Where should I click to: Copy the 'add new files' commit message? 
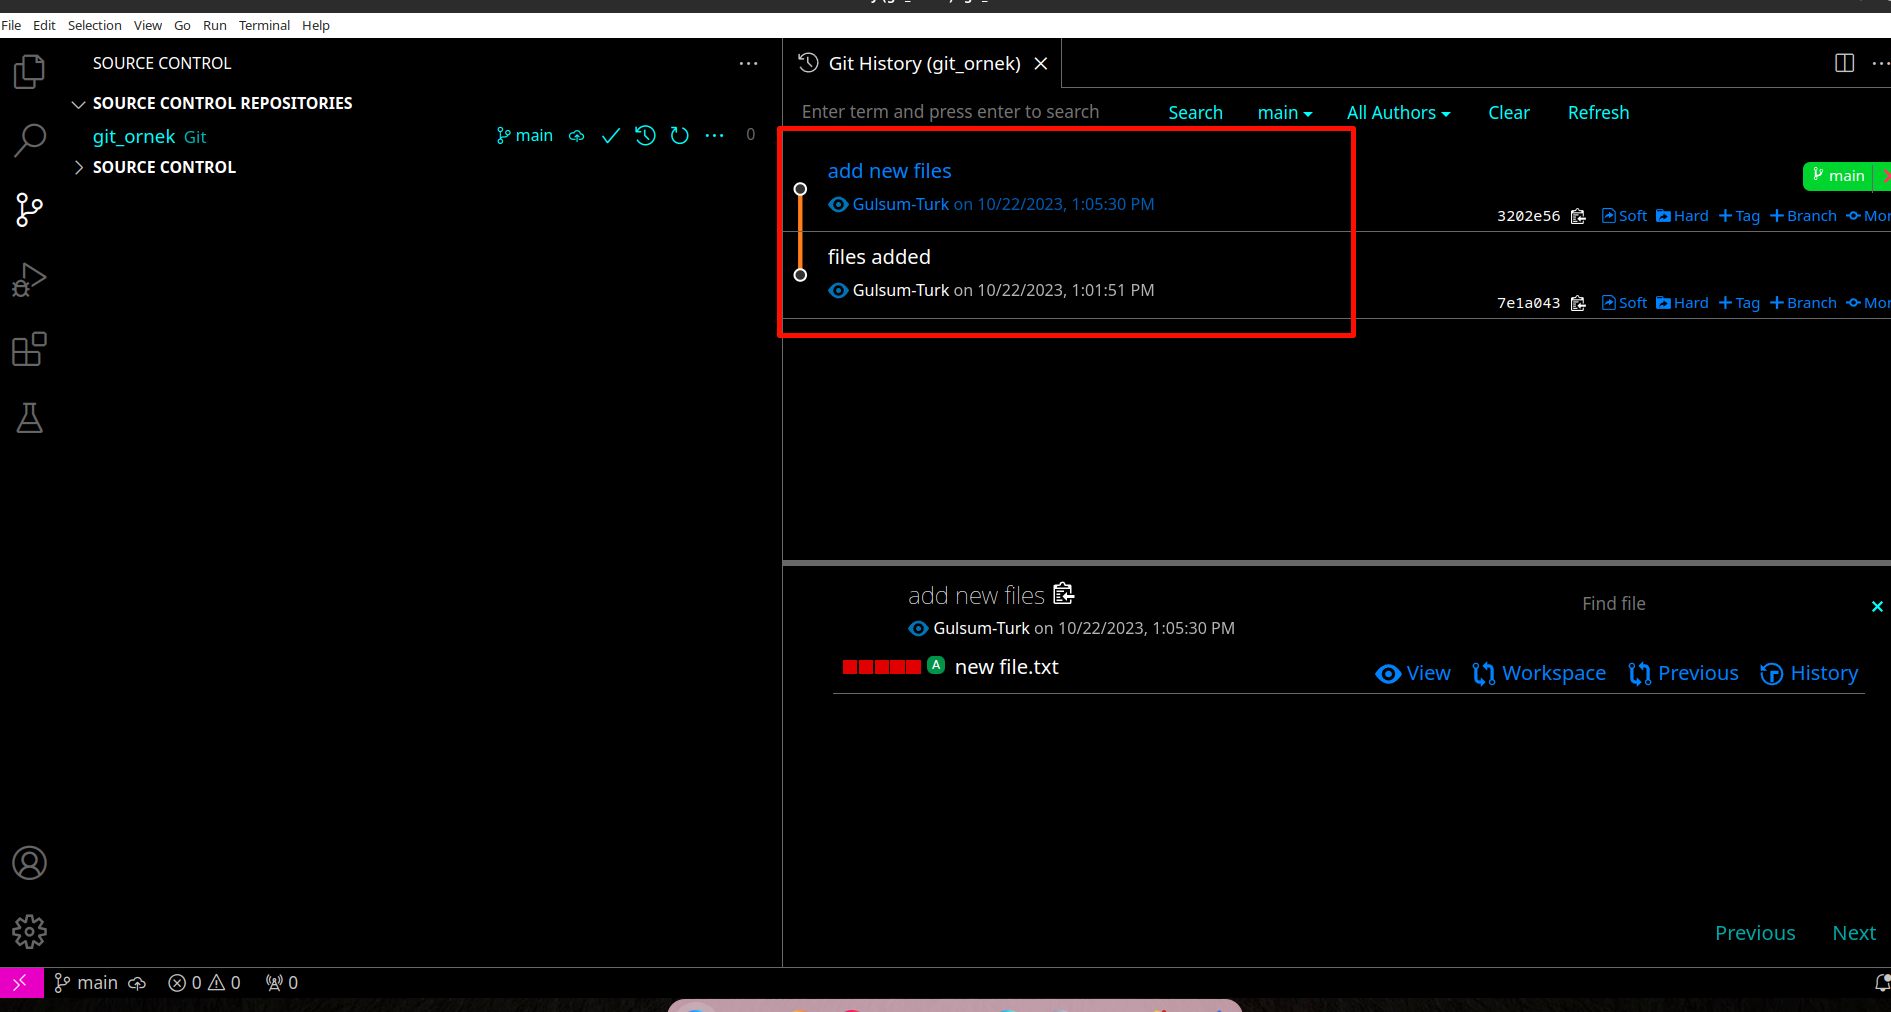1064,594
